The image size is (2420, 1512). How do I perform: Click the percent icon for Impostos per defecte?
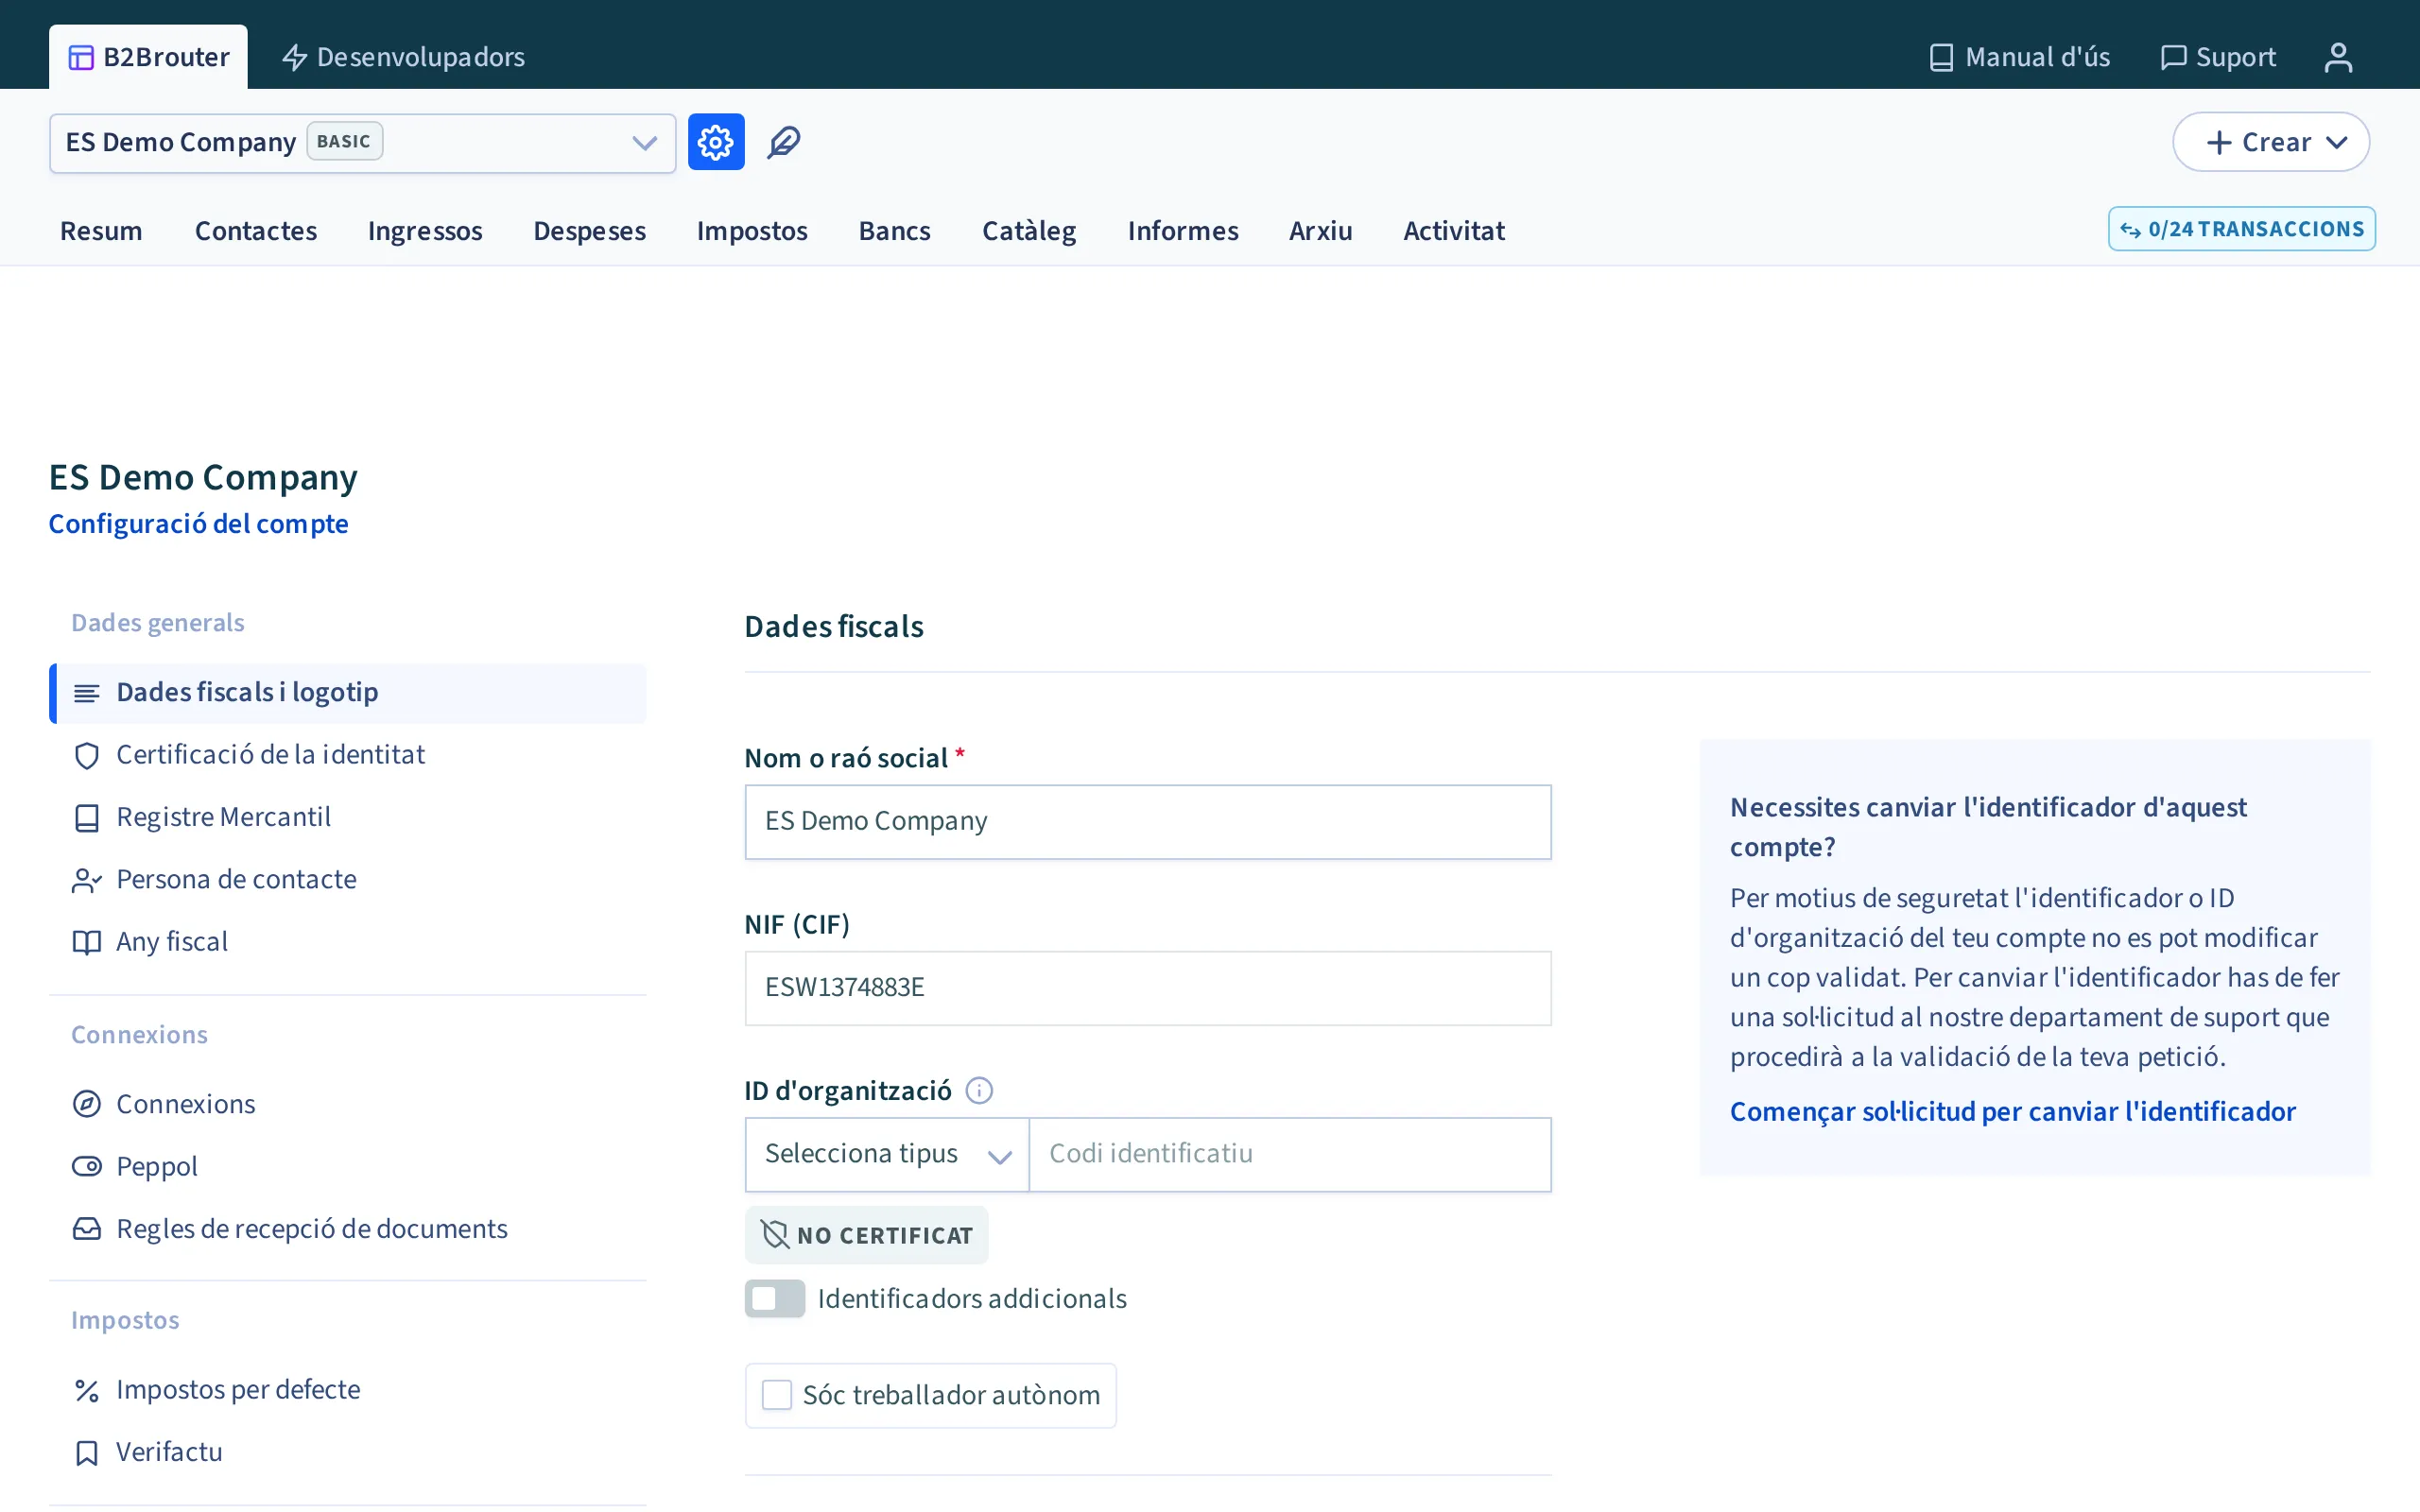(87, 1390)
